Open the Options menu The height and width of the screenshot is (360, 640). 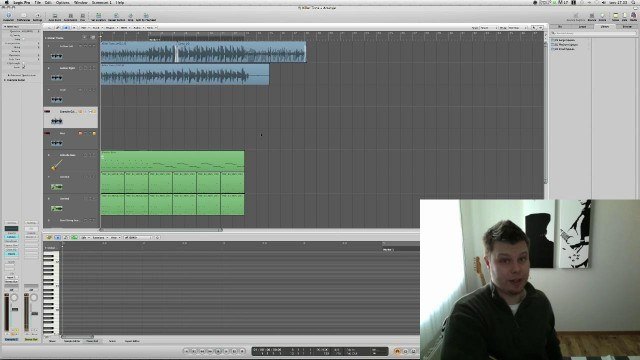coord(62,2)
